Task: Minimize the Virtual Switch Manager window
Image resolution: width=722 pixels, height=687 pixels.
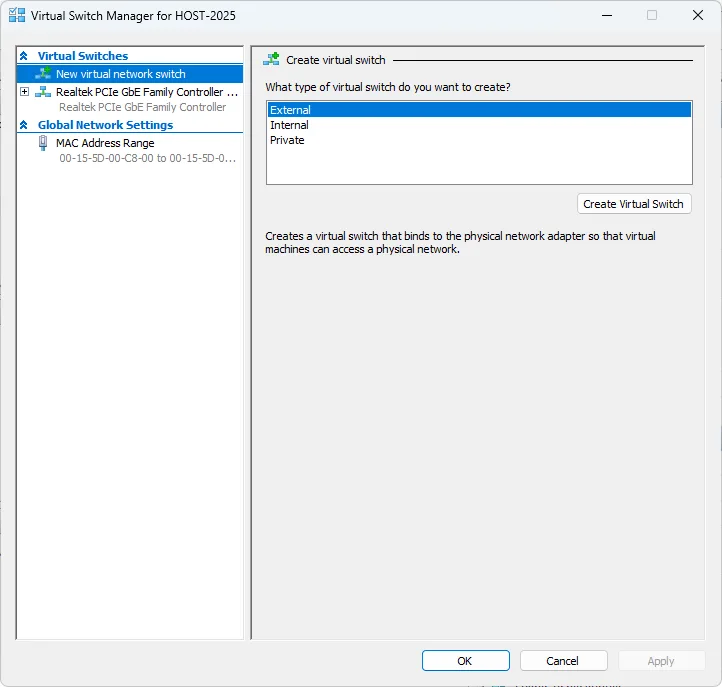Action: [607, 15]
